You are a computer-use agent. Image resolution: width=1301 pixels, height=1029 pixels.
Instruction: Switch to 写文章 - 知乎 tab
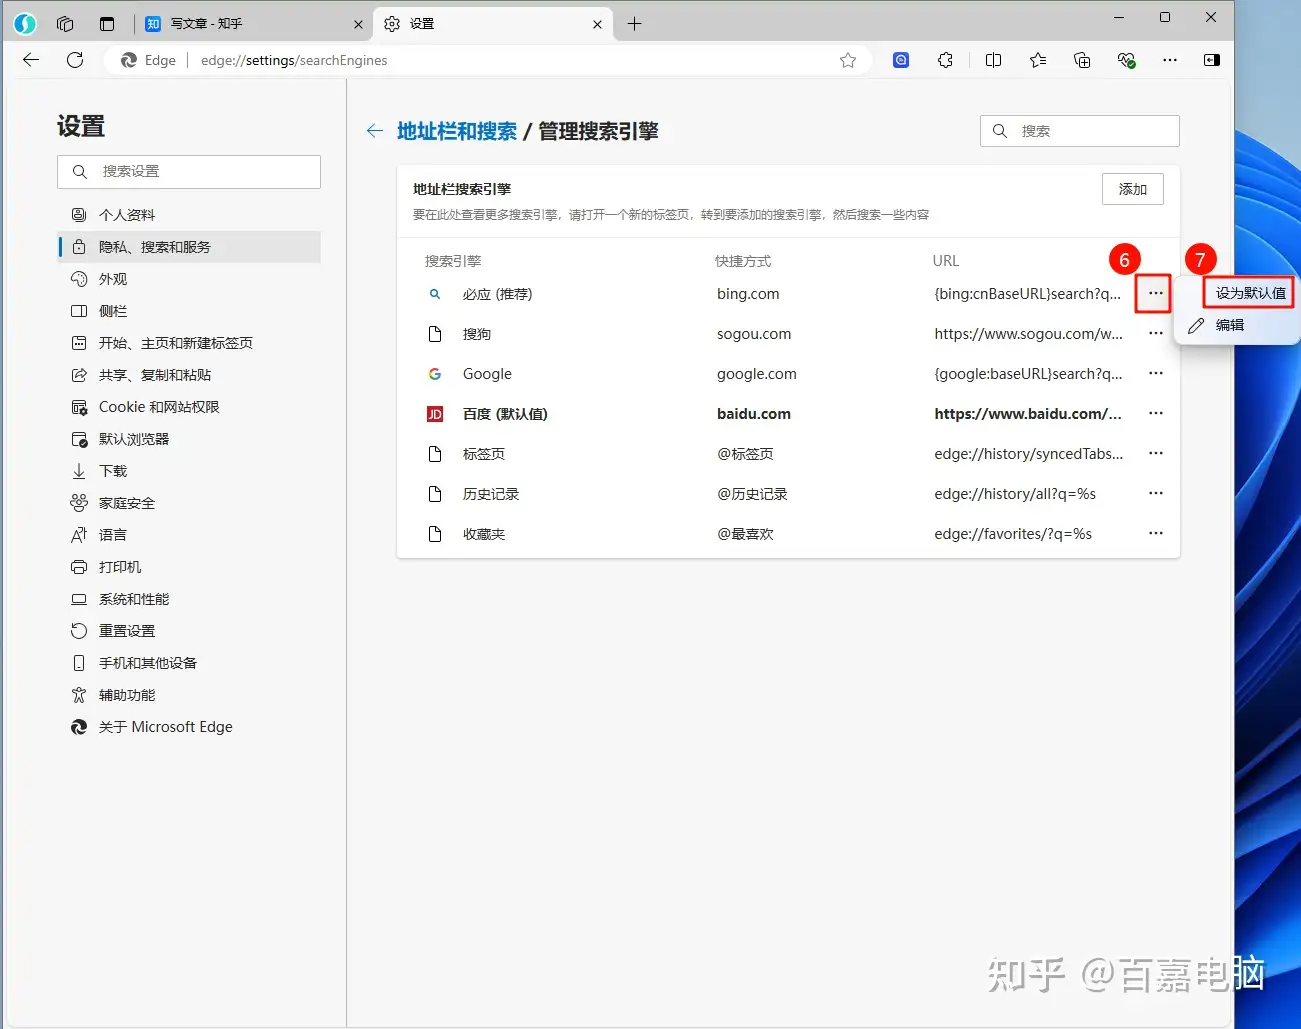(253, 23)
